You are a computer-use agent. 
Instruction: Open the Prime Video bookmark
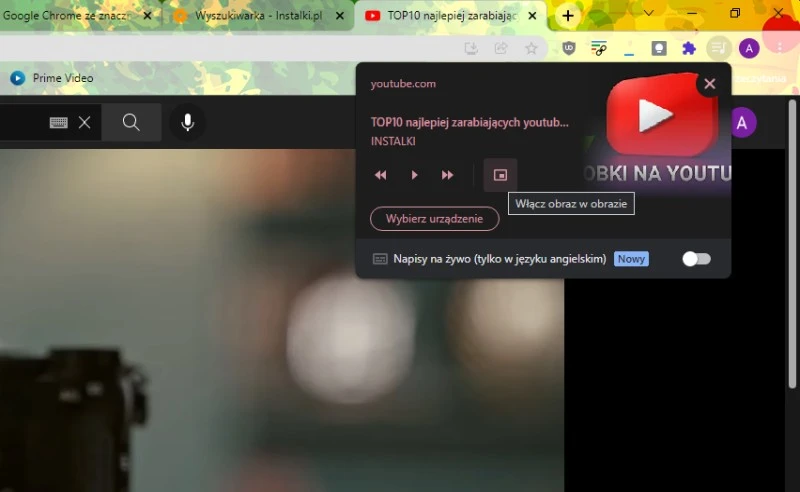pyautogui.click(x=52, y=78)
